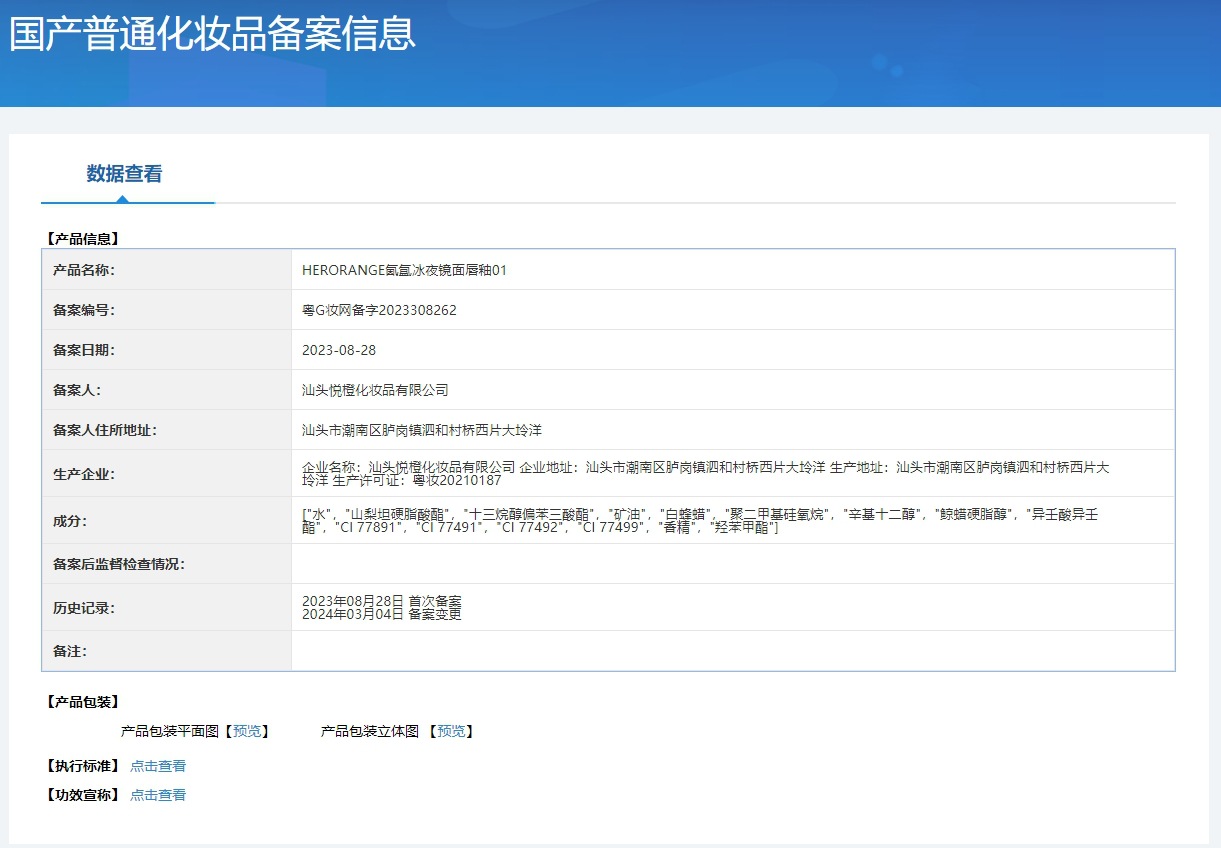
Task: Click the page title 国产普通化妆品备案信息
Action: coord(213,33)
